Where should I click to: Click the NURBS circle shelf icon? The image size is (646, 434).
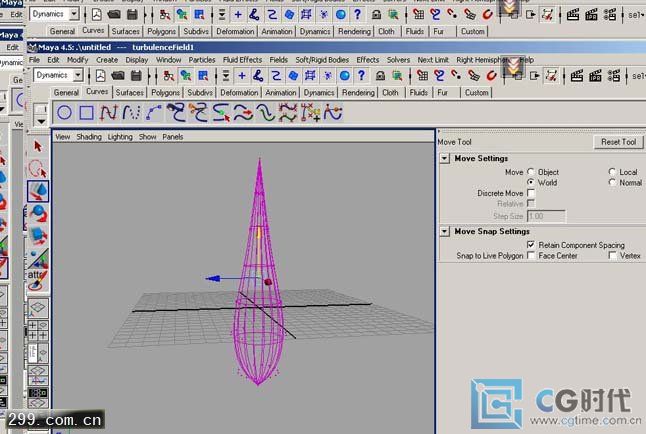pos(65,113)
